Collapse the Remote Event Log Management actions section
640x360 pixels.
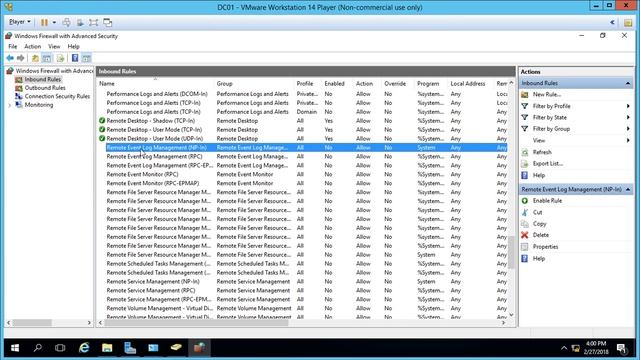(628, 189)
